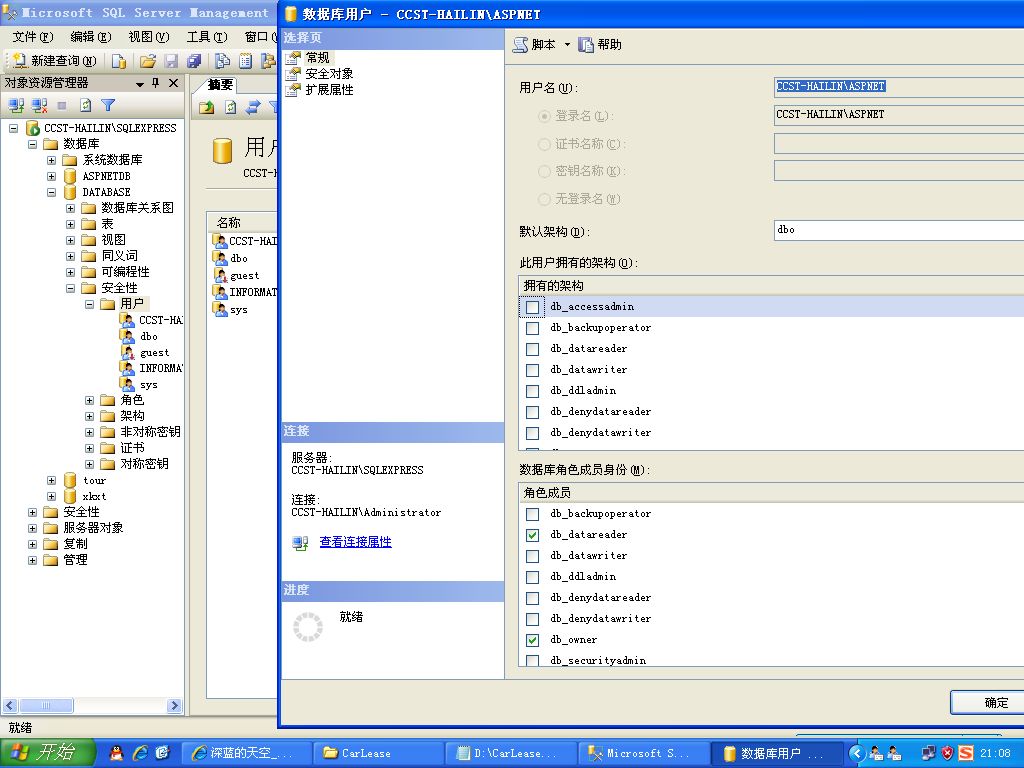This screenshot has height=768, width=1024.
Task: Click the open folder icon in toolbar
Action: pos(148,61)
